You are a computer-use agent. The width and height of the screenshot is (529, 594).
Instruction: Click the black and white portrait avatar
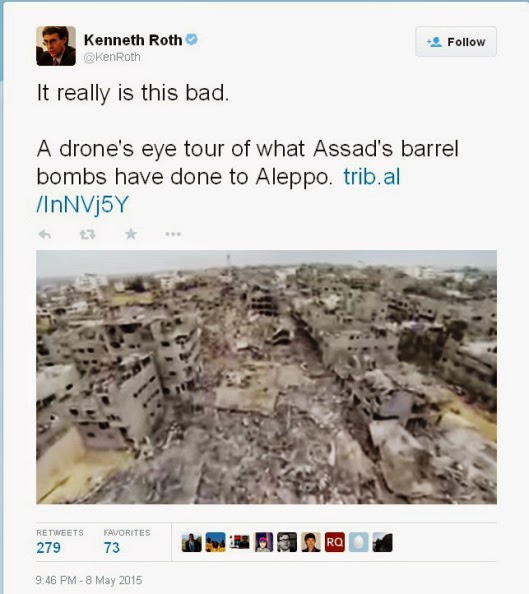click(x=287, y=542)
